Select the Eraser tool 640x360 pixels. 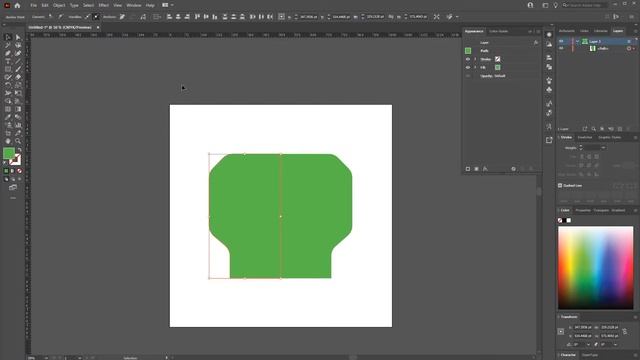(x=18, y=77)
